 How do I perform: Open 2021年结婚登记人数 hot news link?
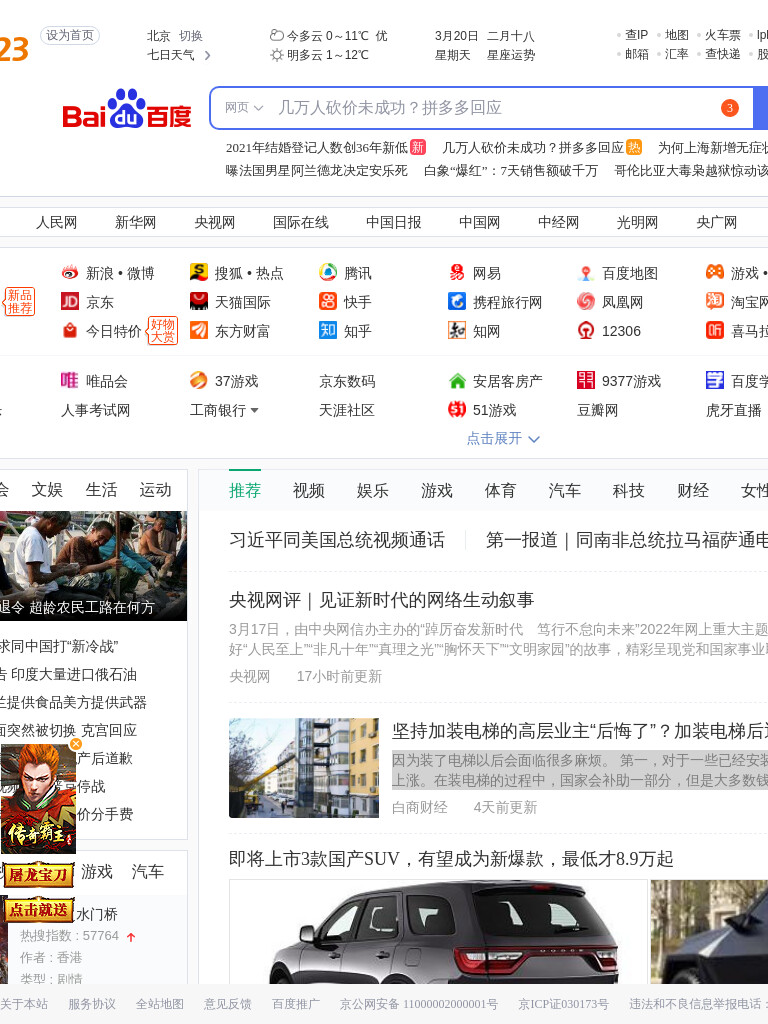point(316,148)
